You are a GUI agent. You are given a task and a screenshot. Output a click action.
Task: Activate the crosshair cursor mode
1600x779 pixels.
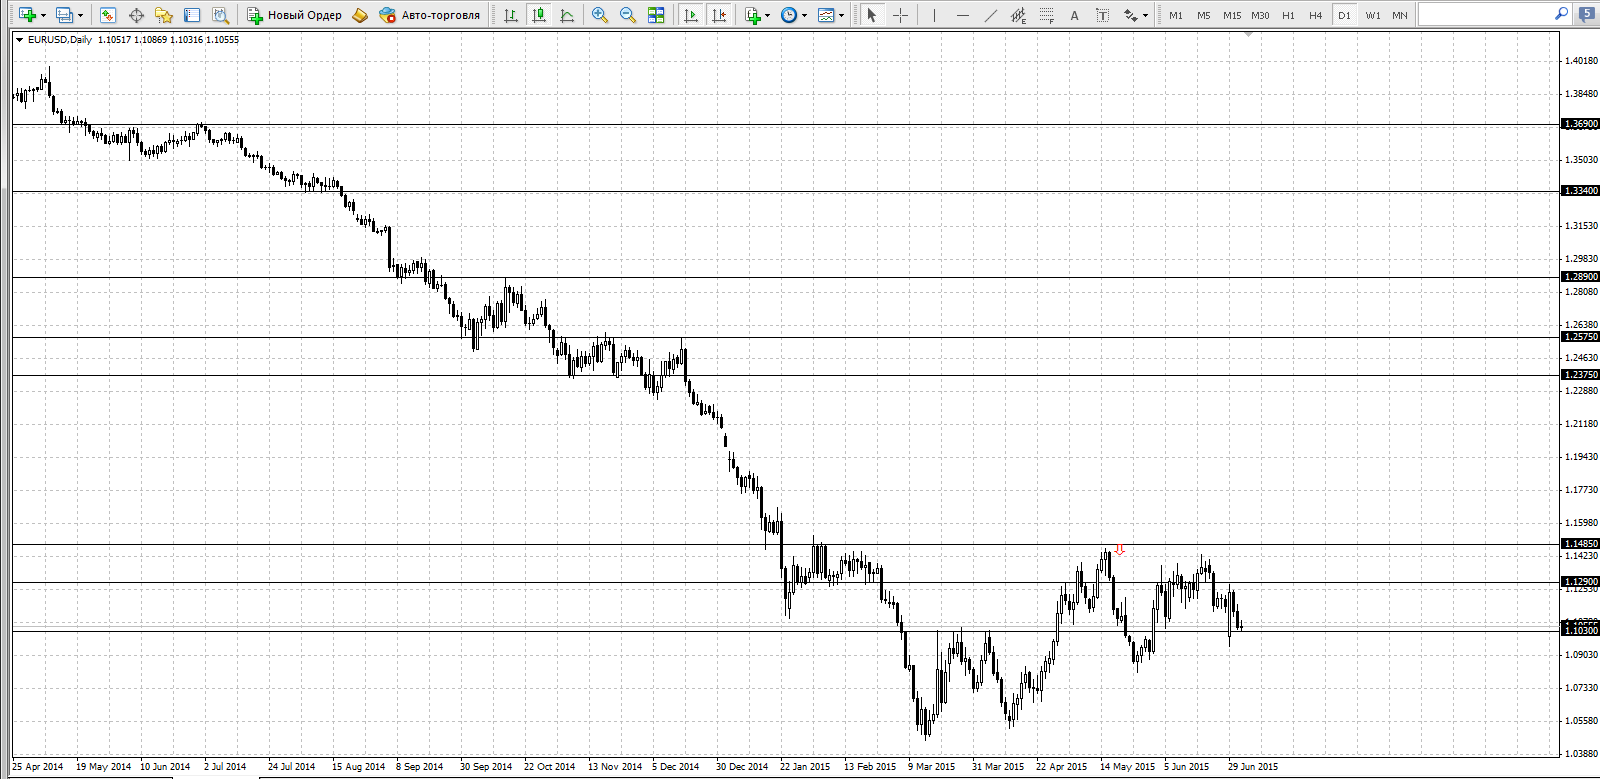[x=900, y=15]
